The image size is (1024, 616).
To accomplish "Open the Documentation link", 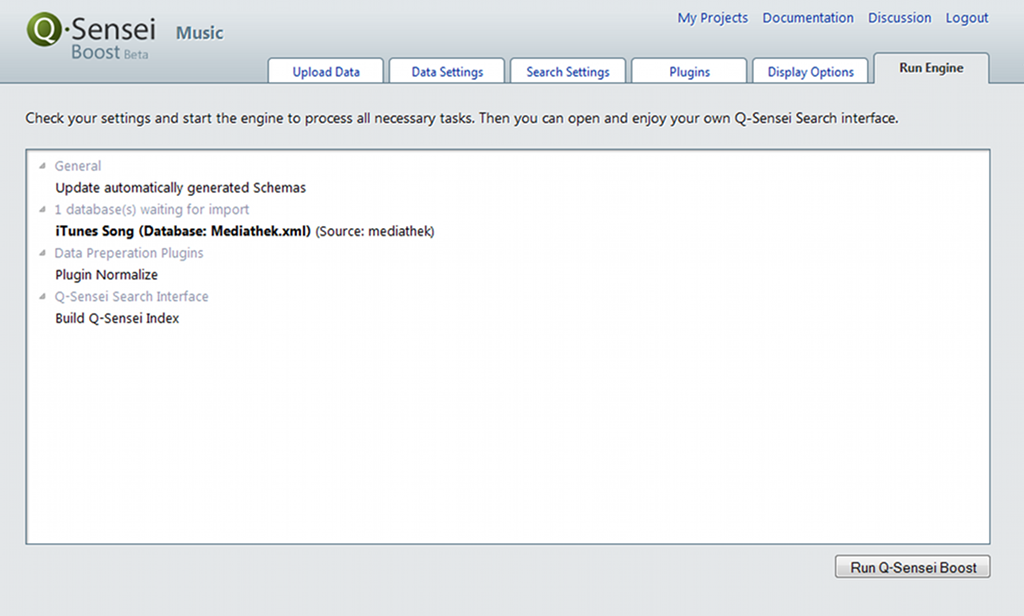I will coord(808,18).
